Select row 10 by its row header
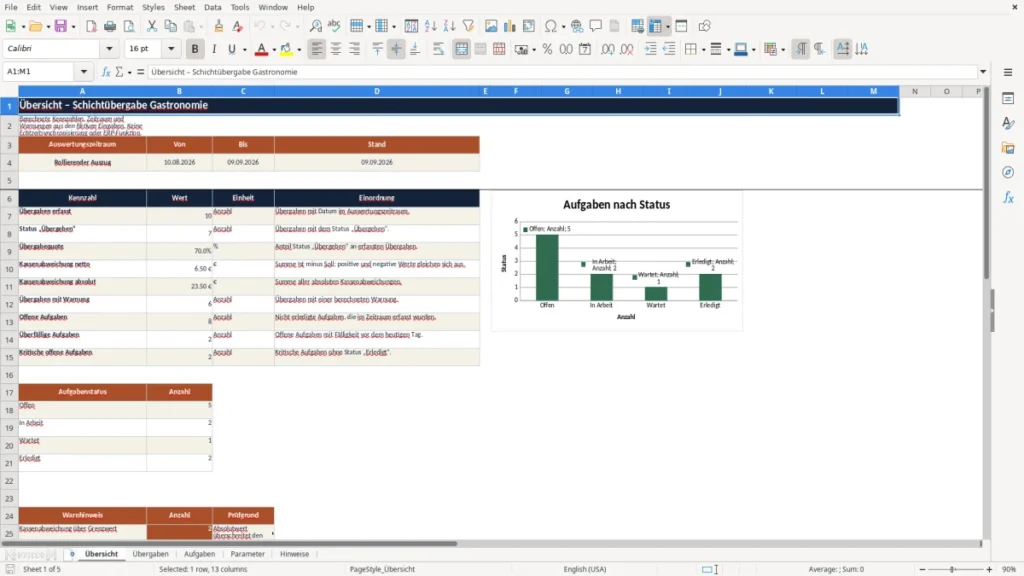Viewport: 1024px width, 576px height. 9,269
